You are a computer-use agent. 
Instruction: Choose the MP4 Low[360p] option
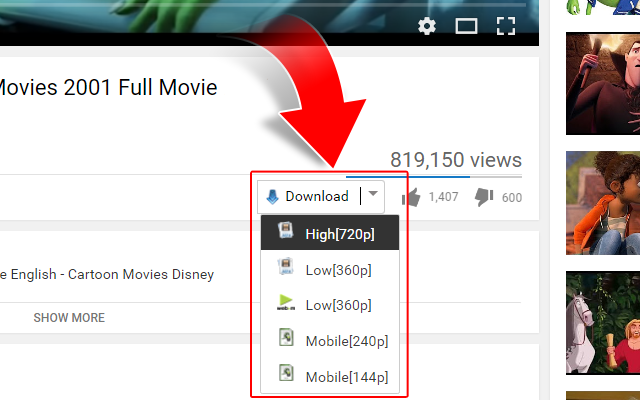[330, 269]
